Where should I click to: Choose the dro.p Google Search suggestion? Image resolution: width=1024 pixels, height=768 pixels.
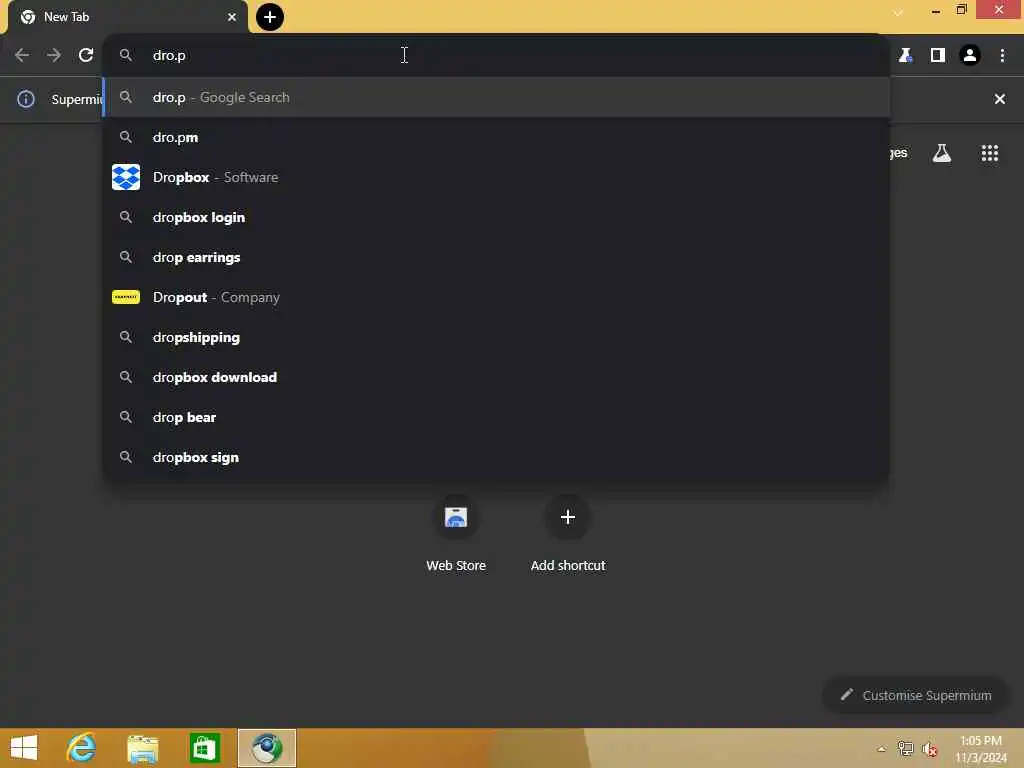click(x=496, y=97)
